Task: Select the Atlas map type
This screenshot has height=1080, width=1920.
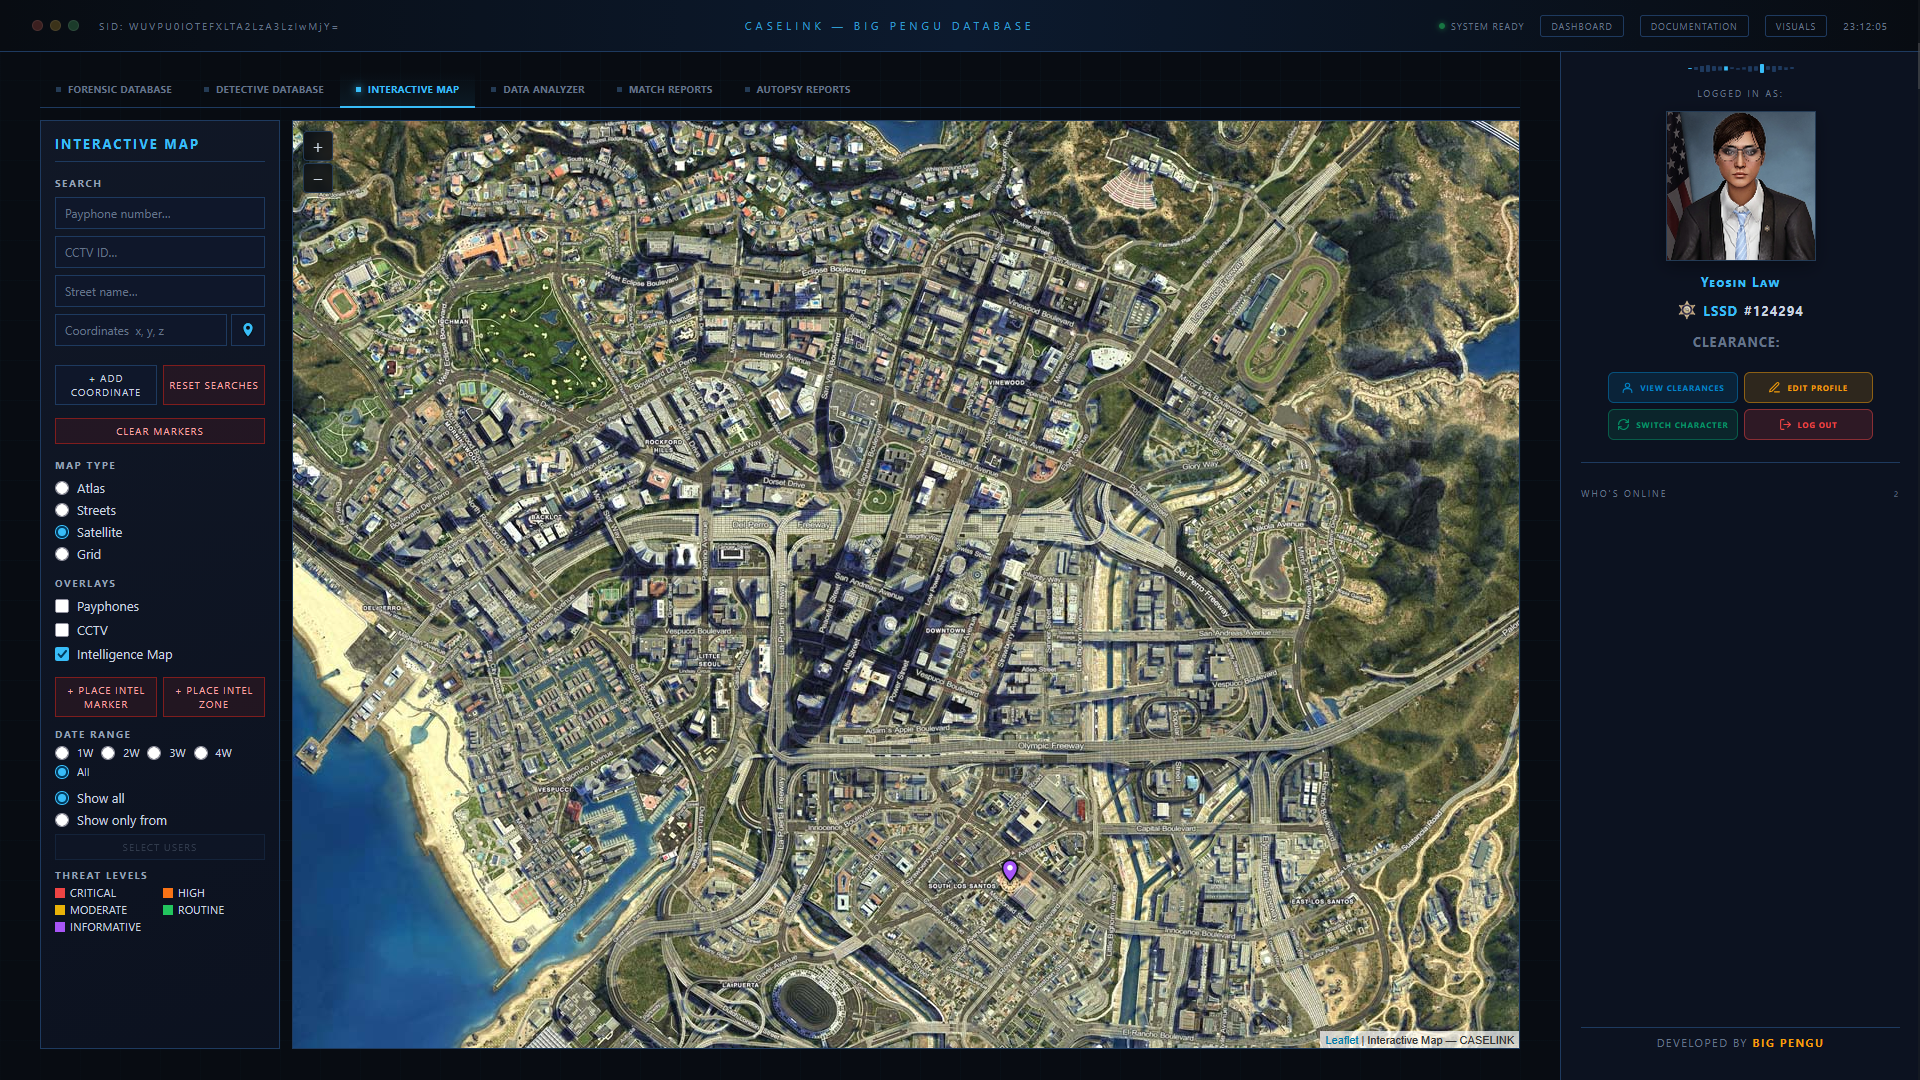Action: click(x=62, y=488)
